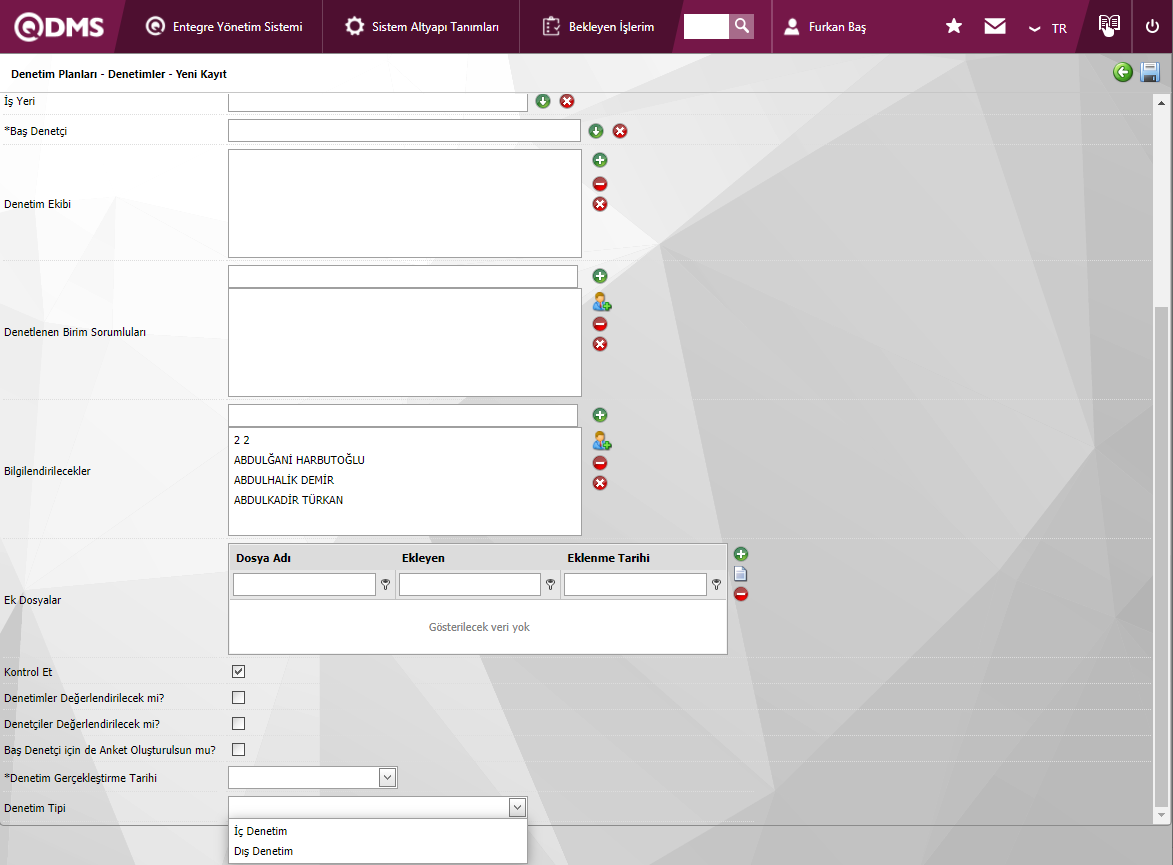
Task: Click the search magnifier button
Action: [x=741, y=26]
